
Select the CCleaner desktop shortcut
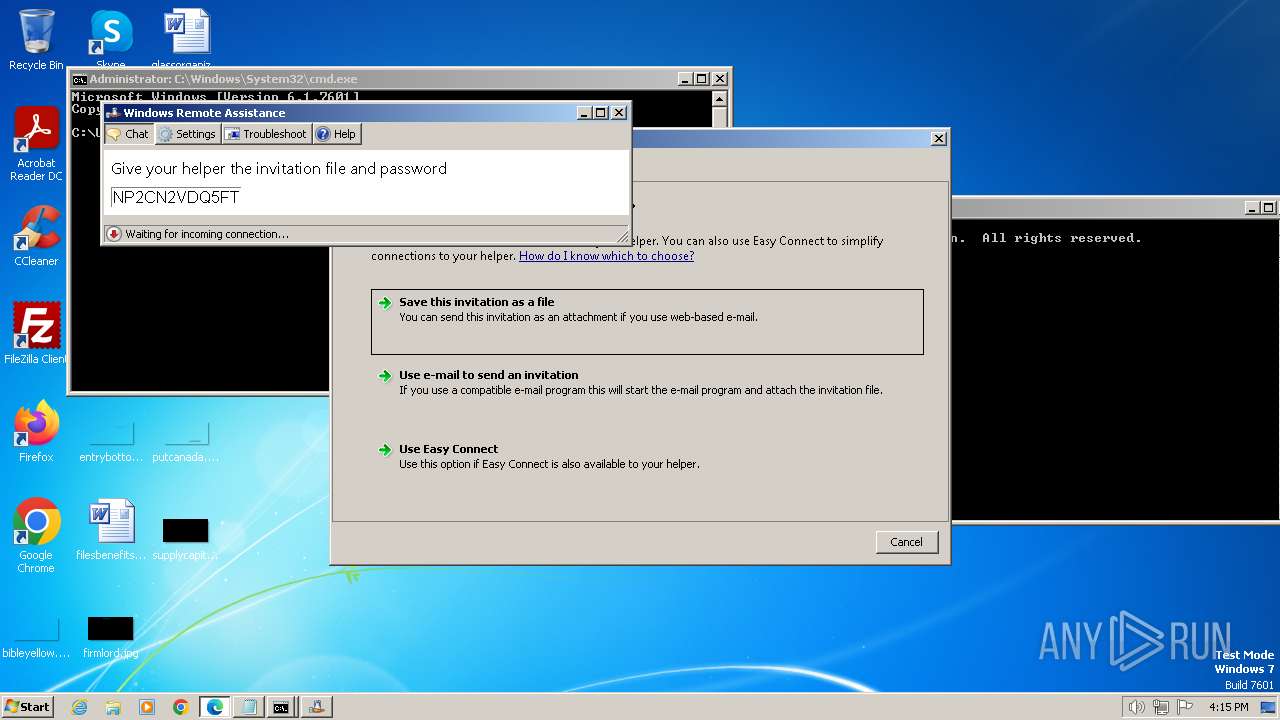[x=36, y=237]
